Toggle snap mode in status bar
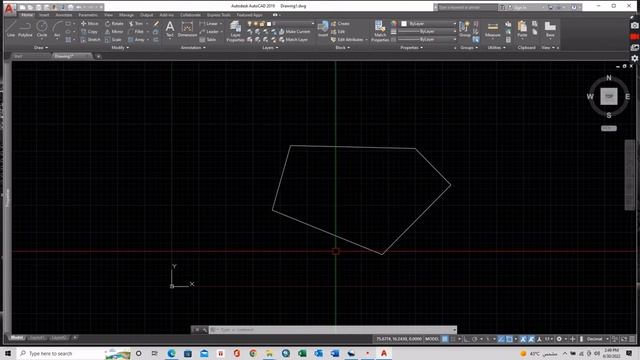Image resolution: width=640 pixels, height=360 pixels. [x=453, y=339]
